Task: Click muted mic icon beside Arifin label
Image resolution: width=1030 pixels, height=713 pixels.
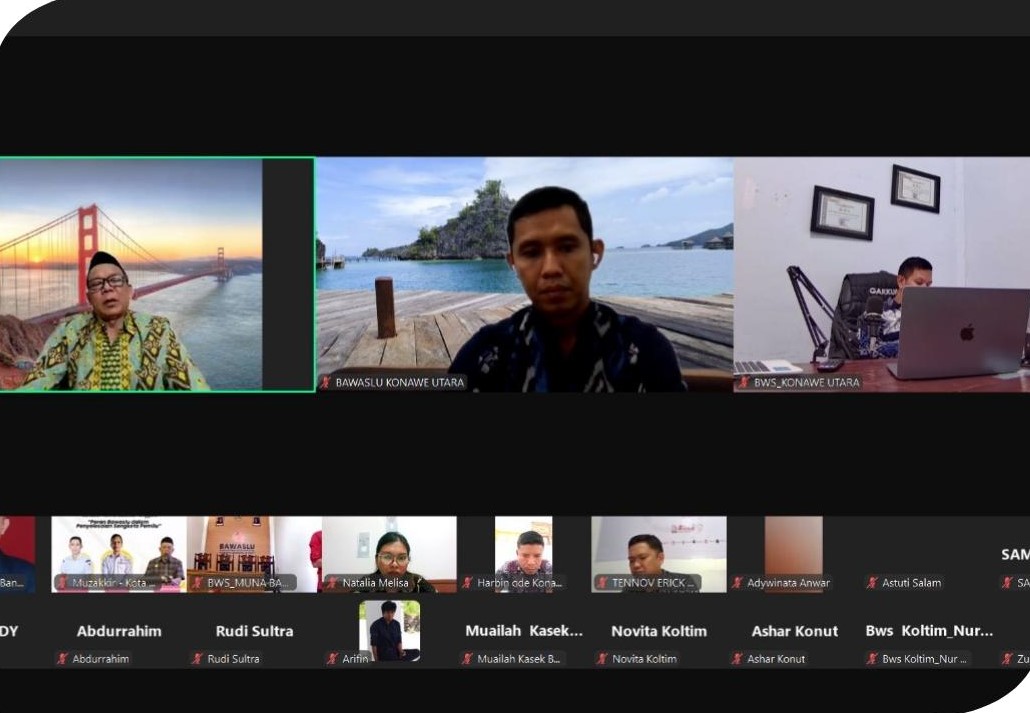Action: pyautogui.click(x=332, y=659)
